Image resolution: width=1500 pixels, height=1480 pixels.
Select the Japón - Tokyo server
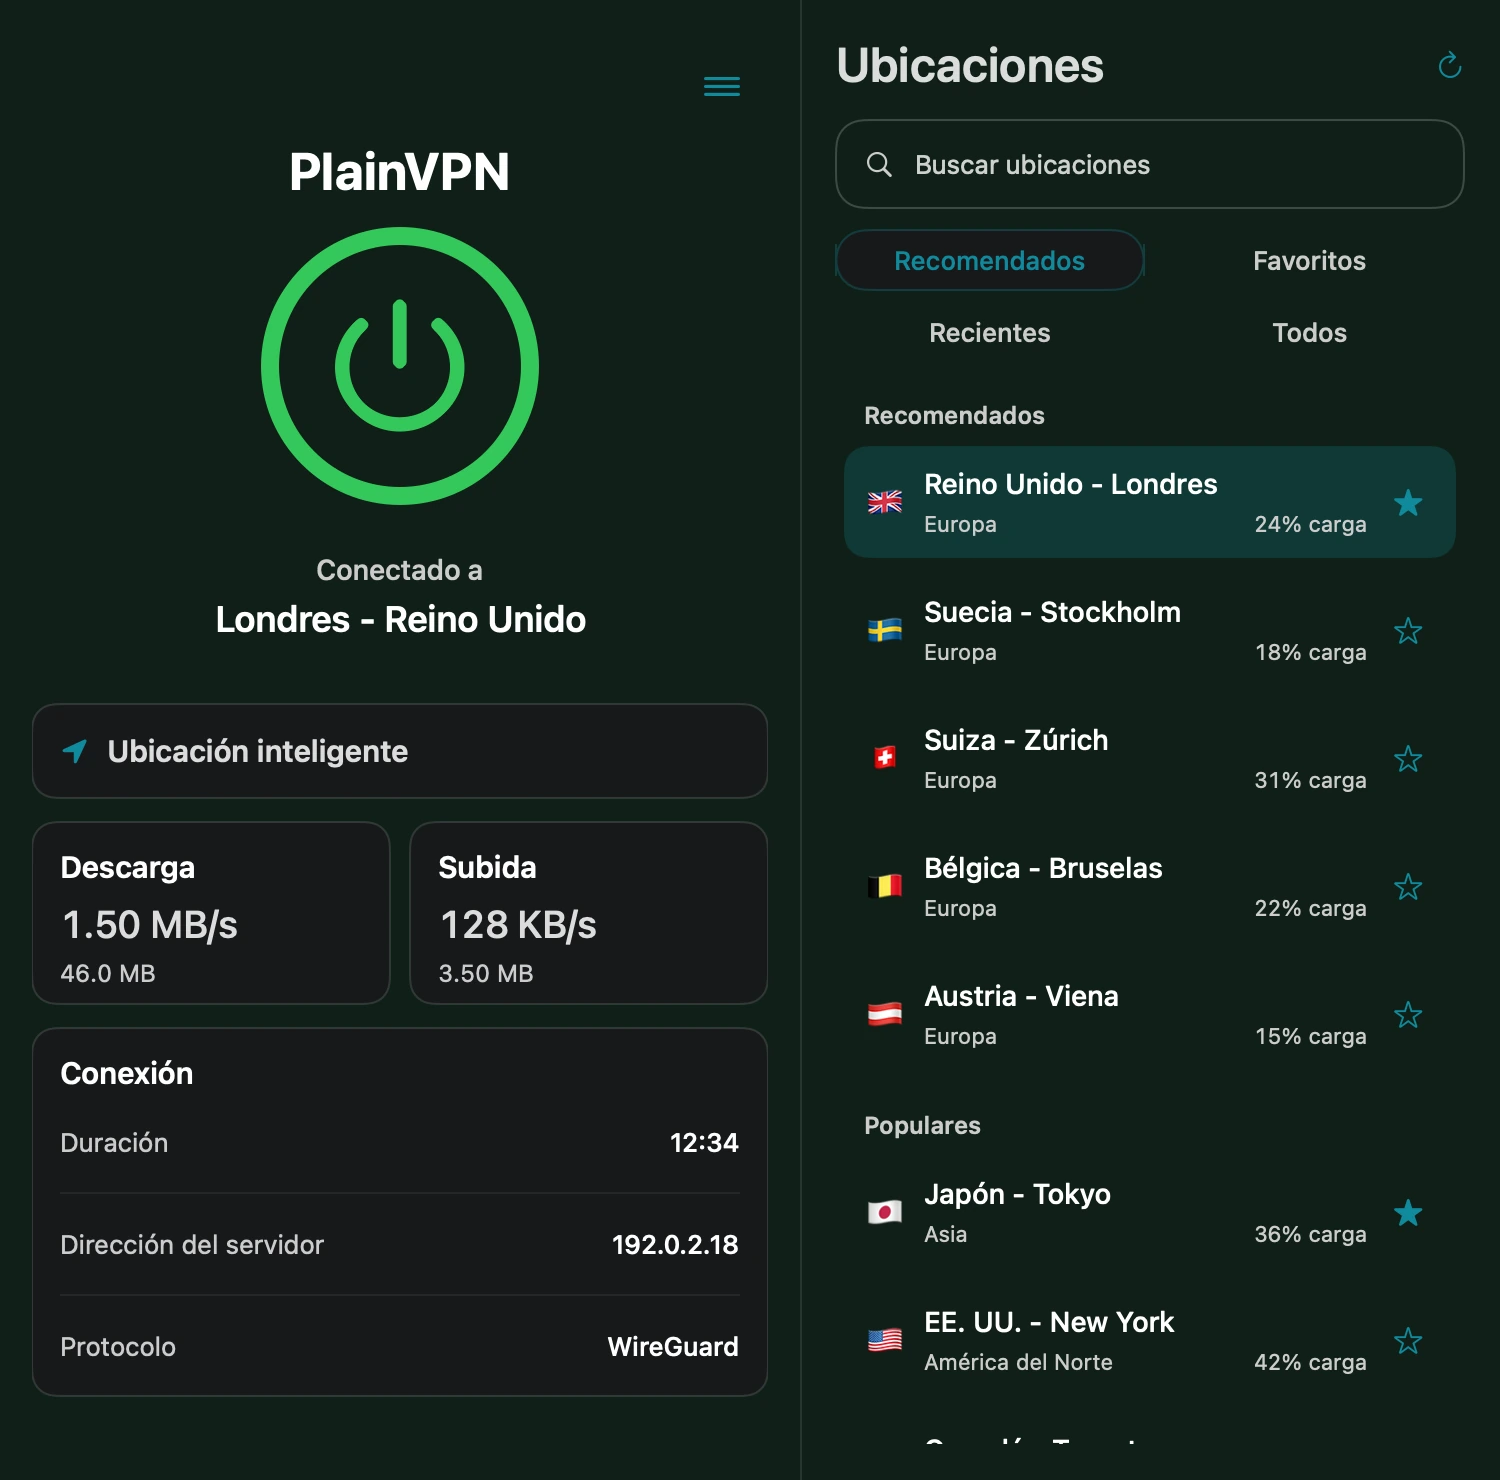tap(1150, 1212)
